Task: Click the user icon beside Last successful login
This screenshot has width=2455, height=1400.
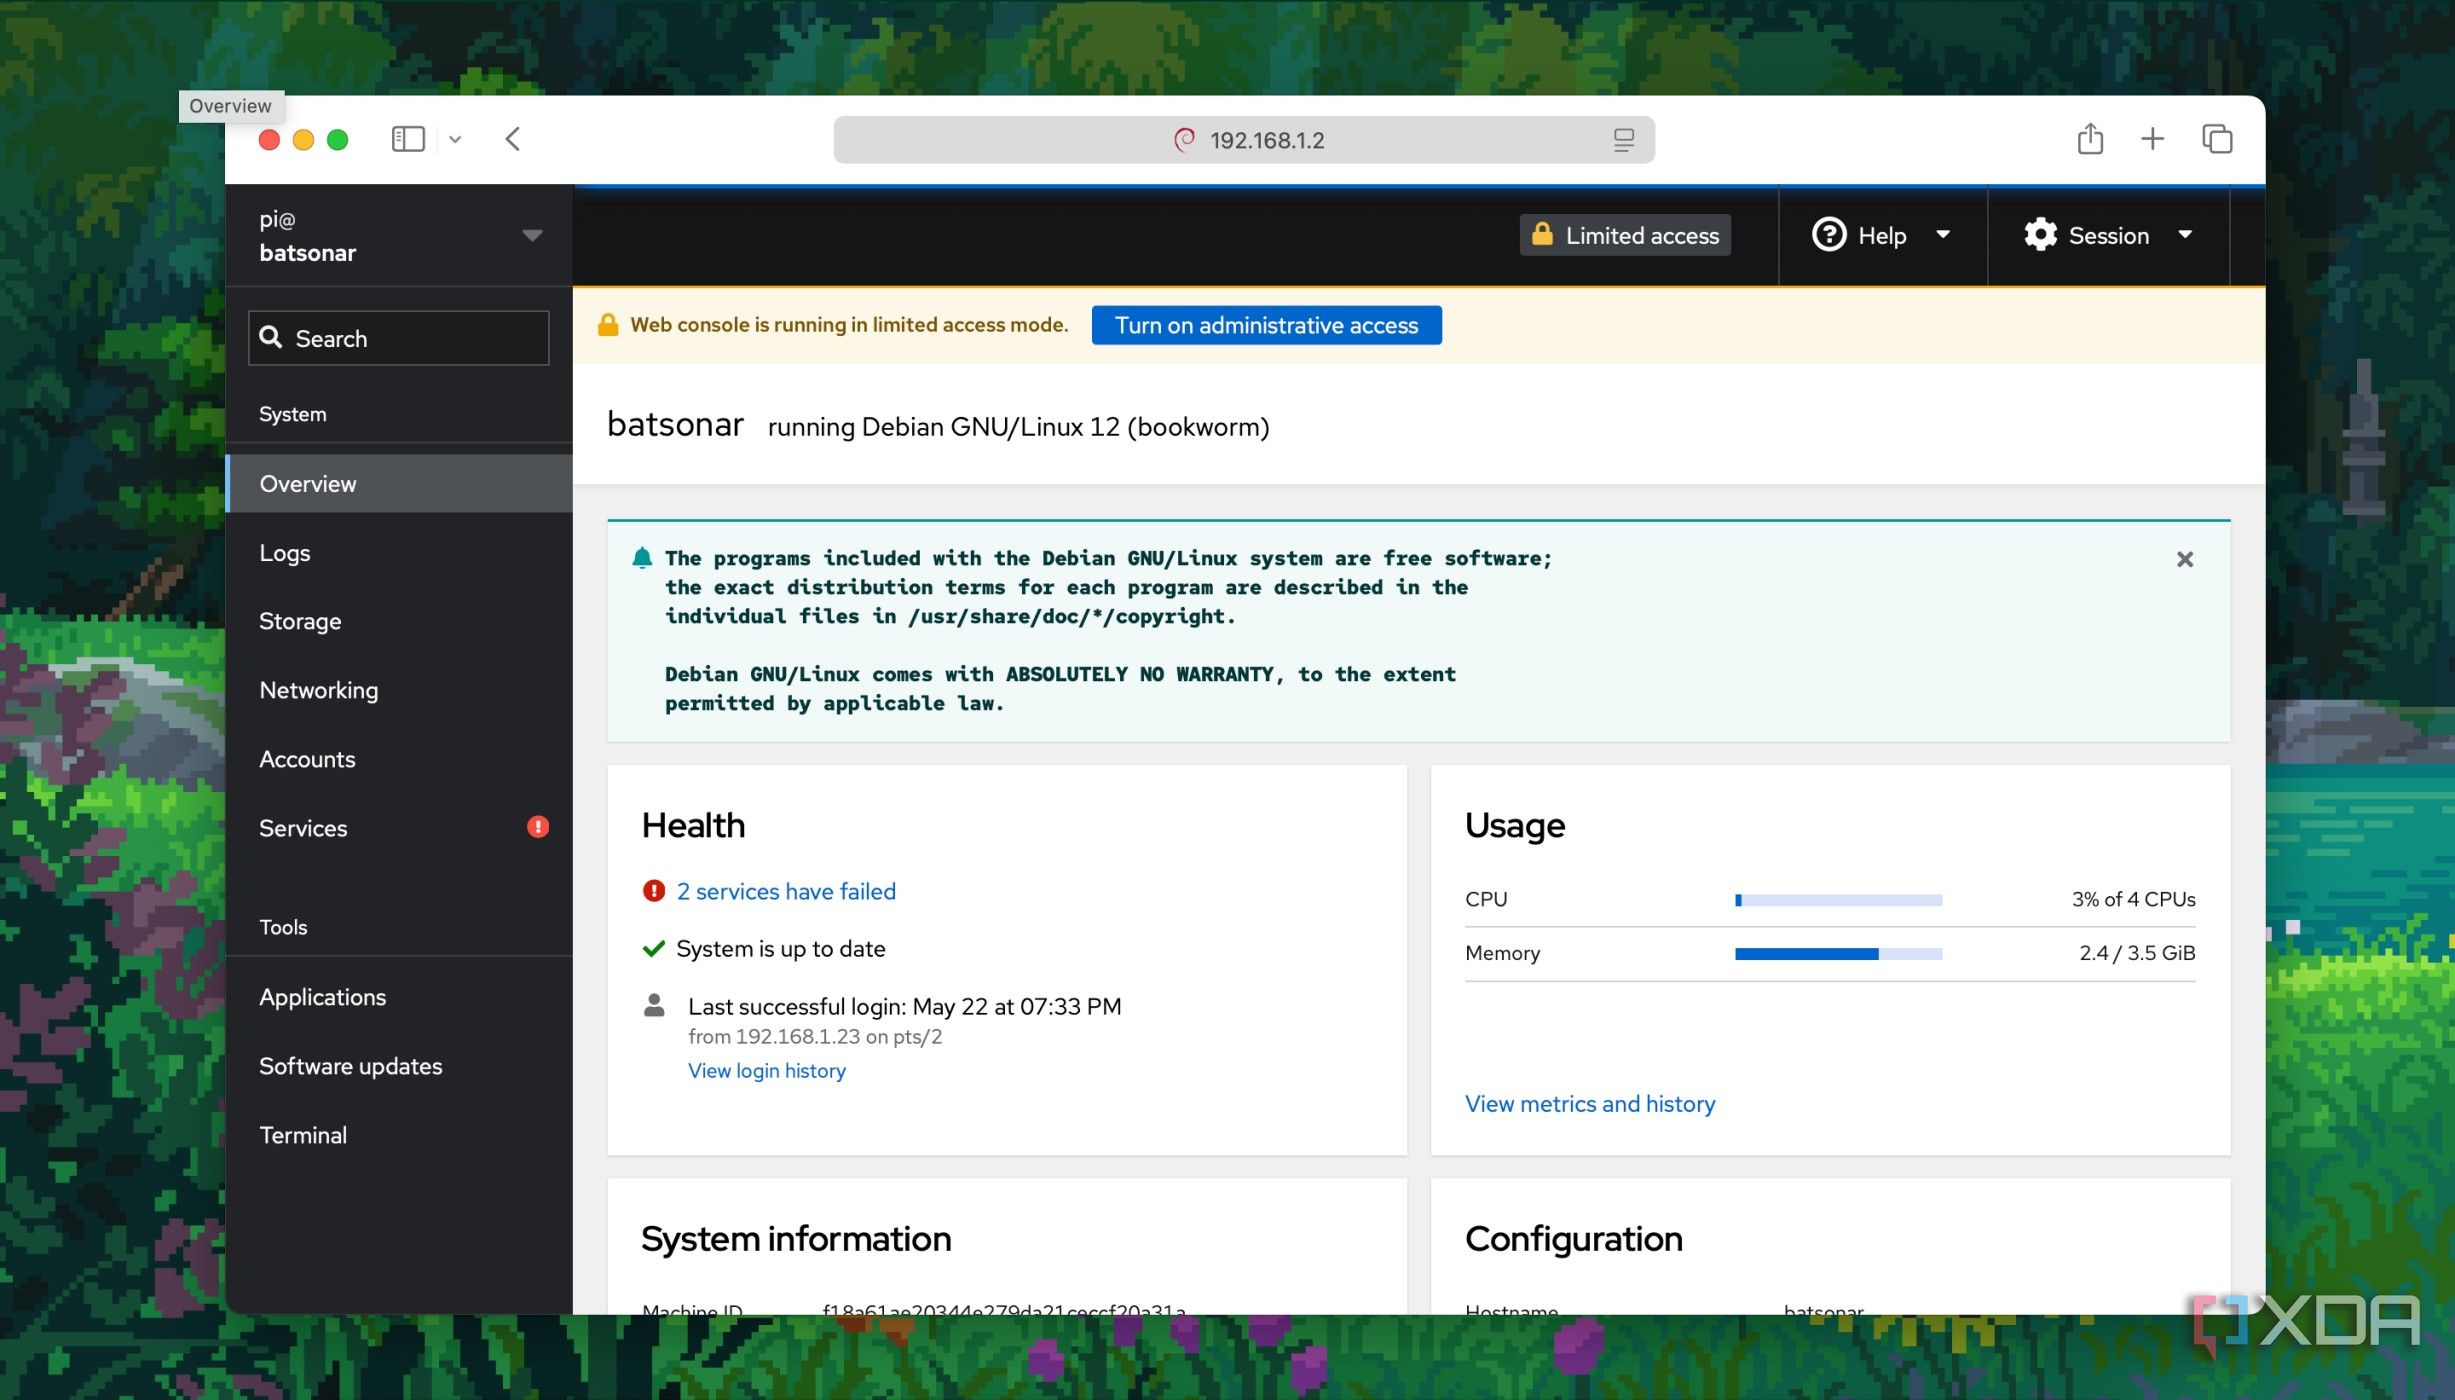Action: pos(654,1005)
